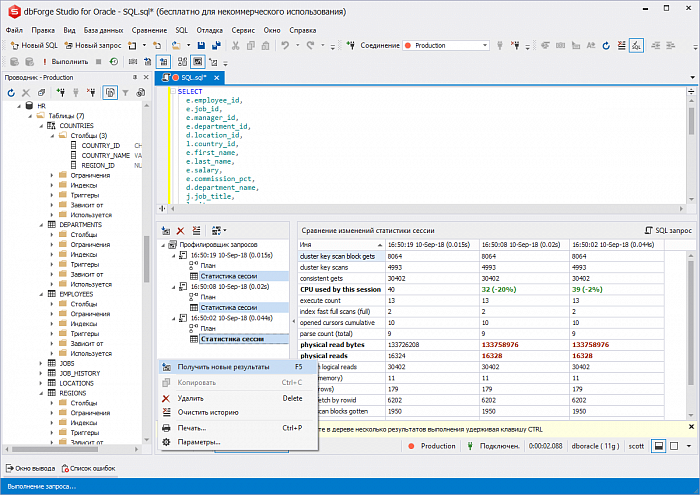The width and height of the screenshot is (700, 495).
Task: Click the green execution history clock icon
Action: coord(114,62)
